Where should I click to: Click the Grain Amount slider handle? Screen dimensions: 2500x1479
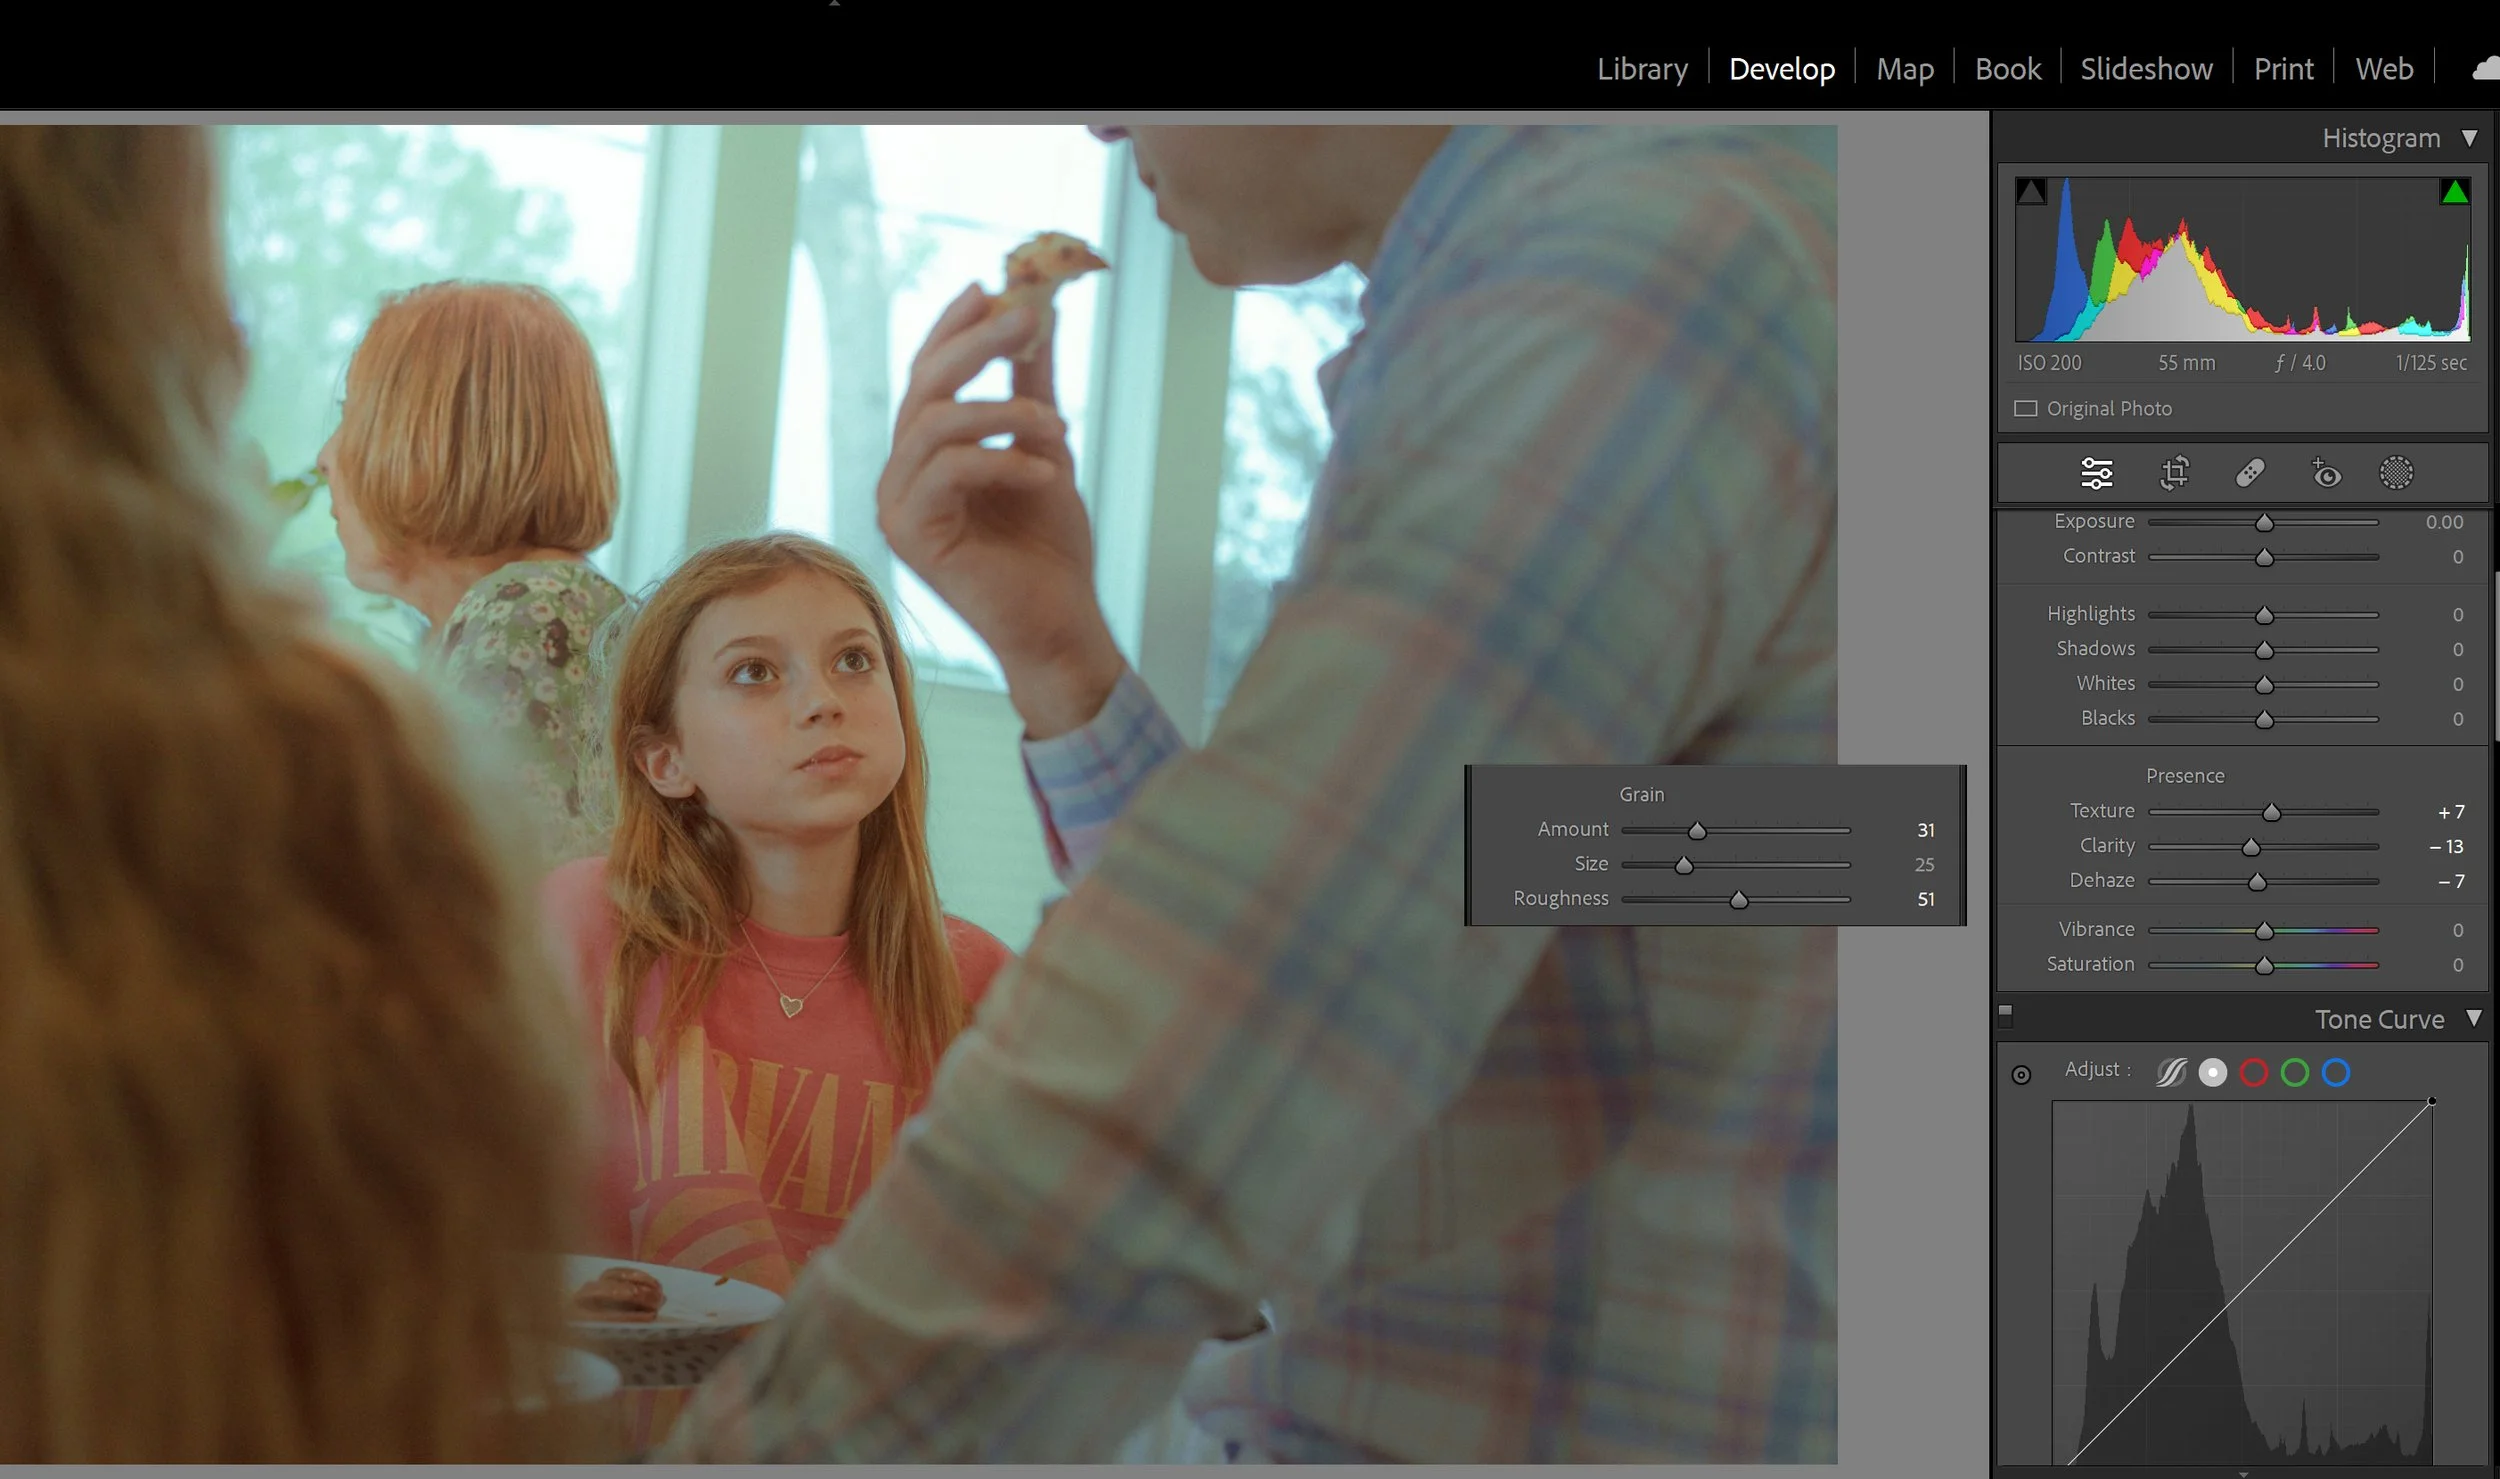pyautogui.click(x=1697, y=831)
